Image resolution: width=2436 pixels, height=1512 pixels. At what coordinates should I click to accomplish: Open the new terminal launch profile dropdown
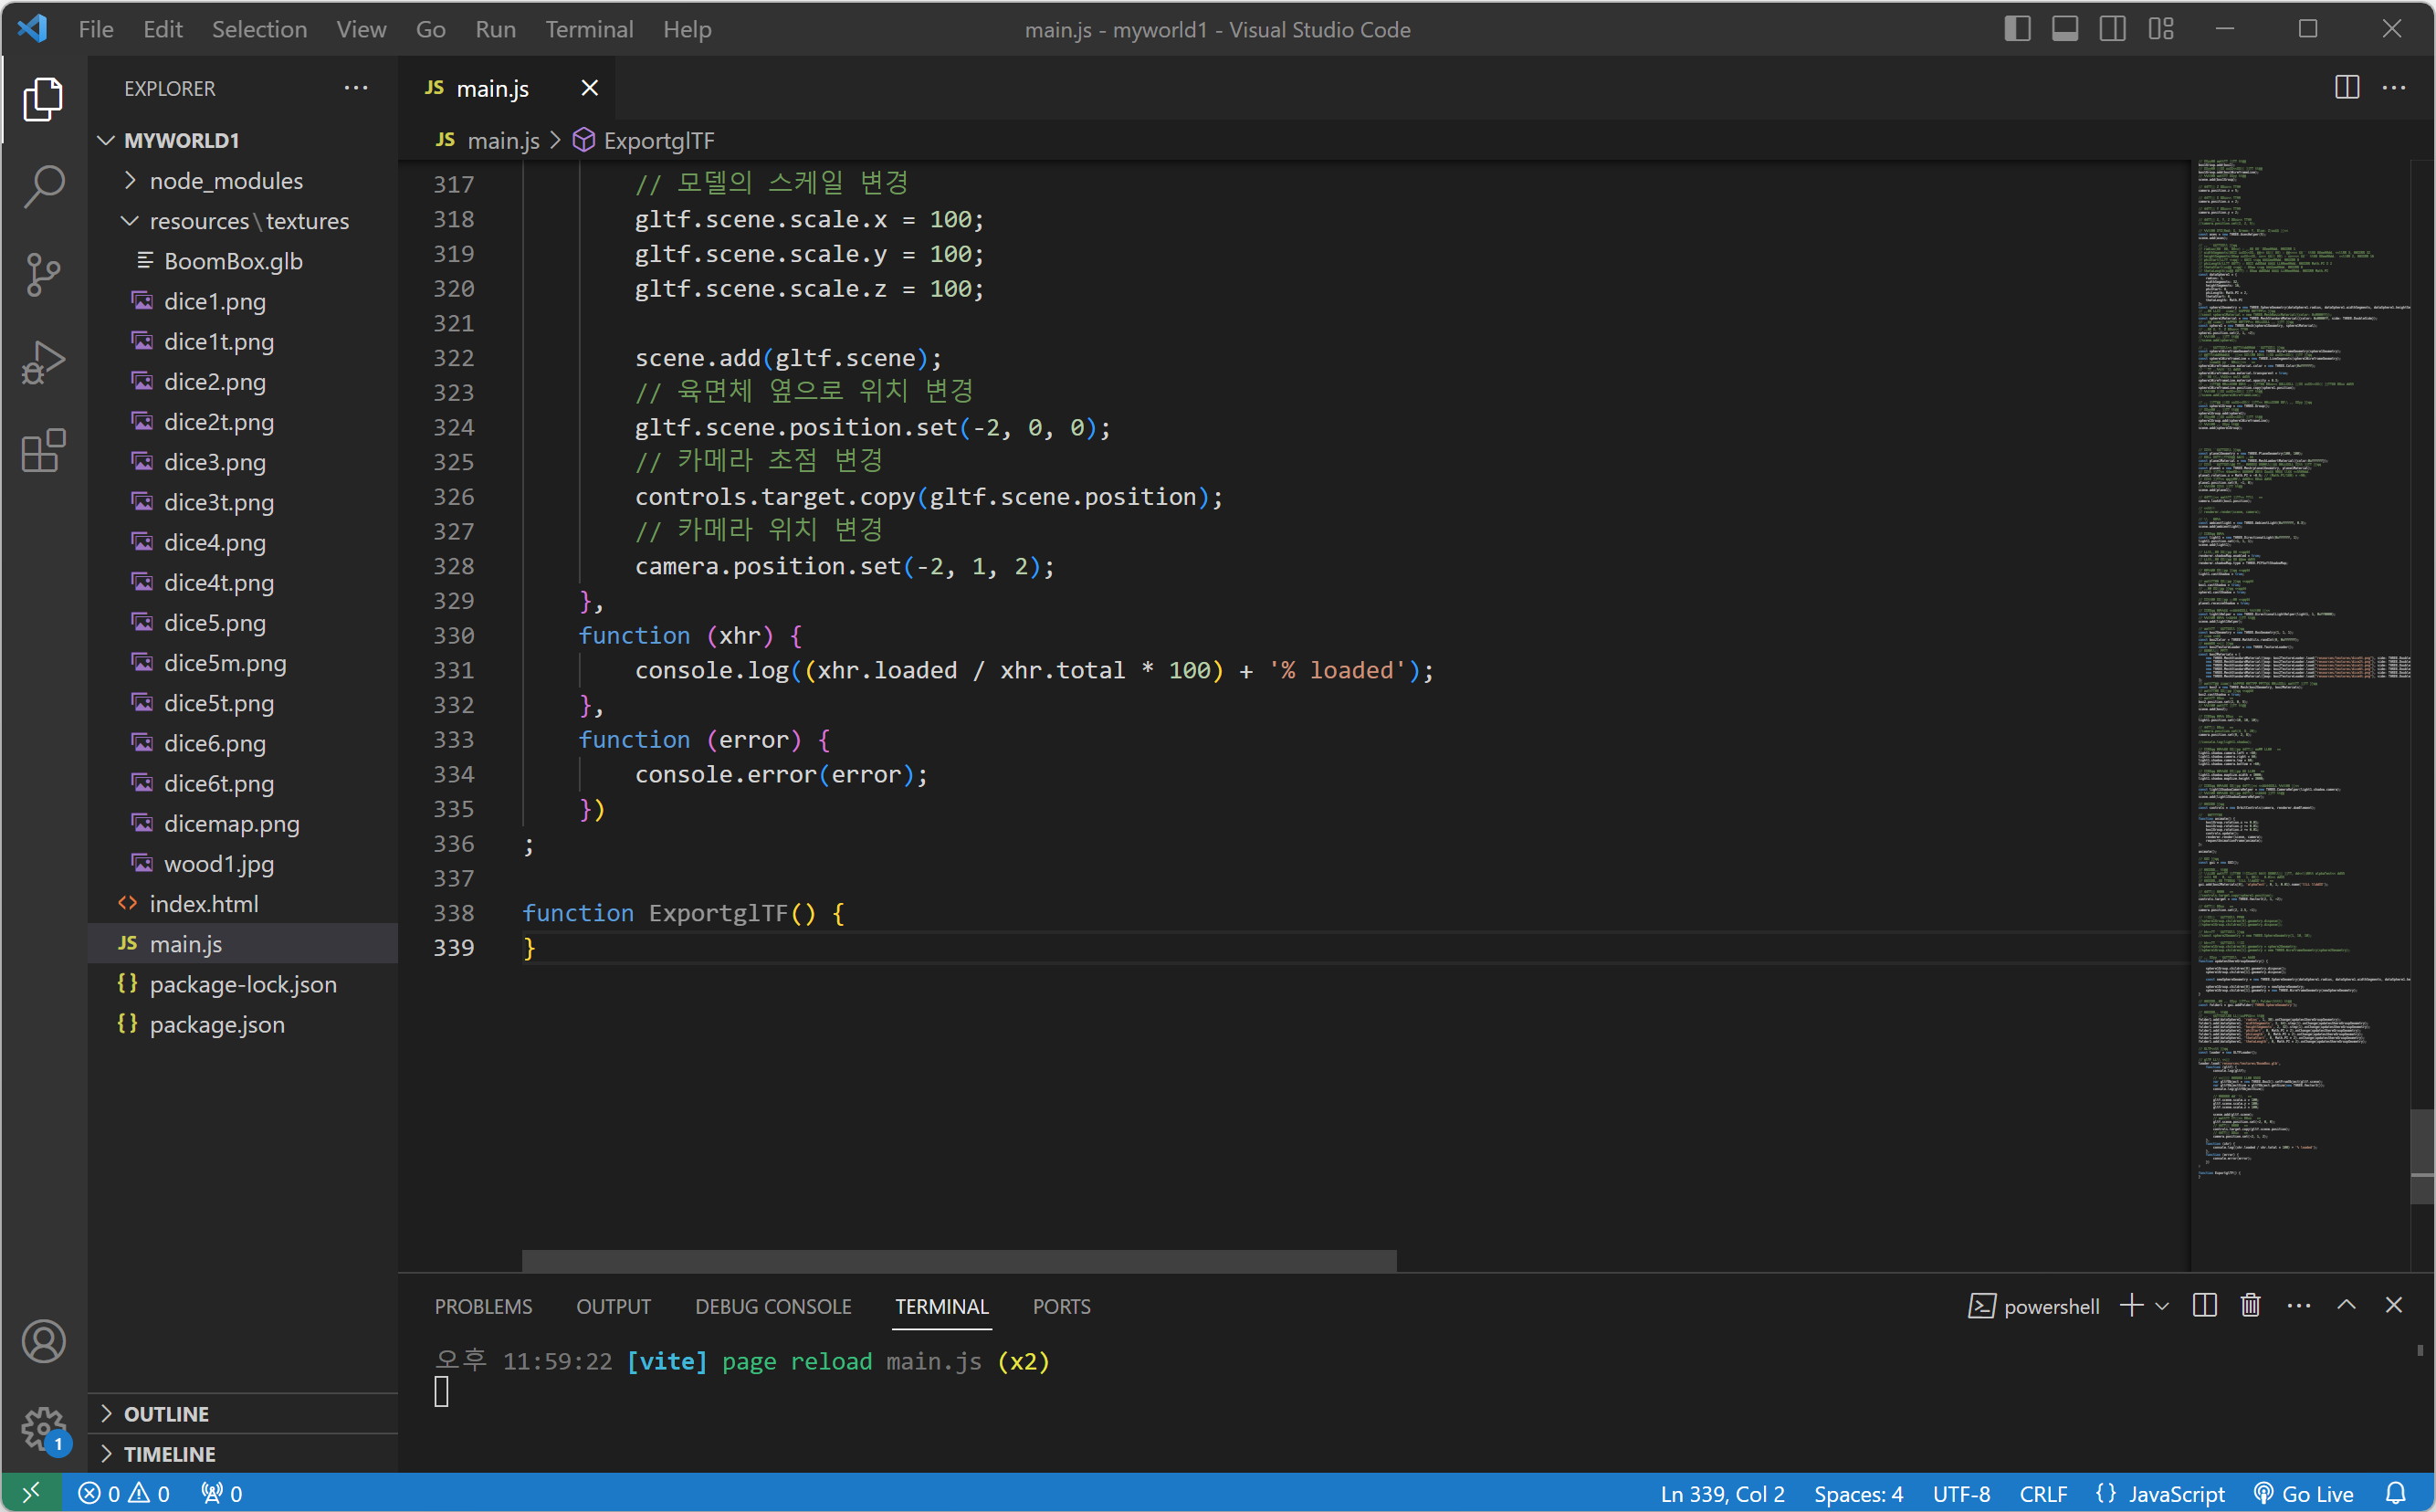click(2162, 1306)
